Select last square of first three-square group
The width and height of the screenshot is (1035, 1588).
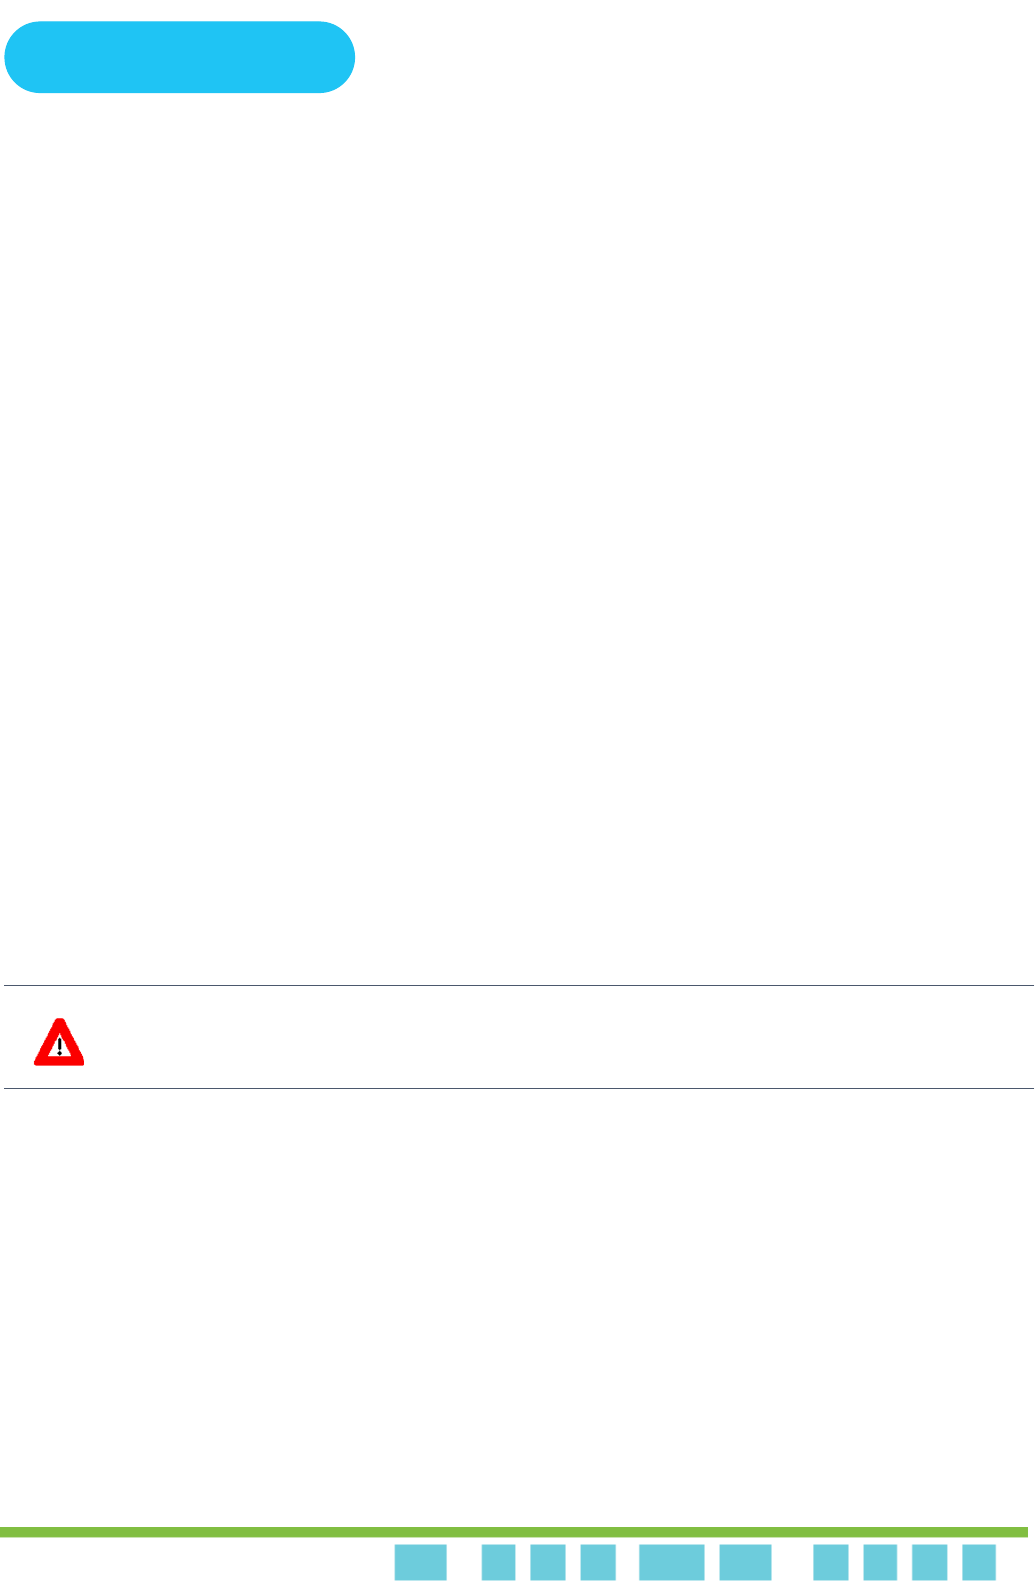tap(598, 1563)
